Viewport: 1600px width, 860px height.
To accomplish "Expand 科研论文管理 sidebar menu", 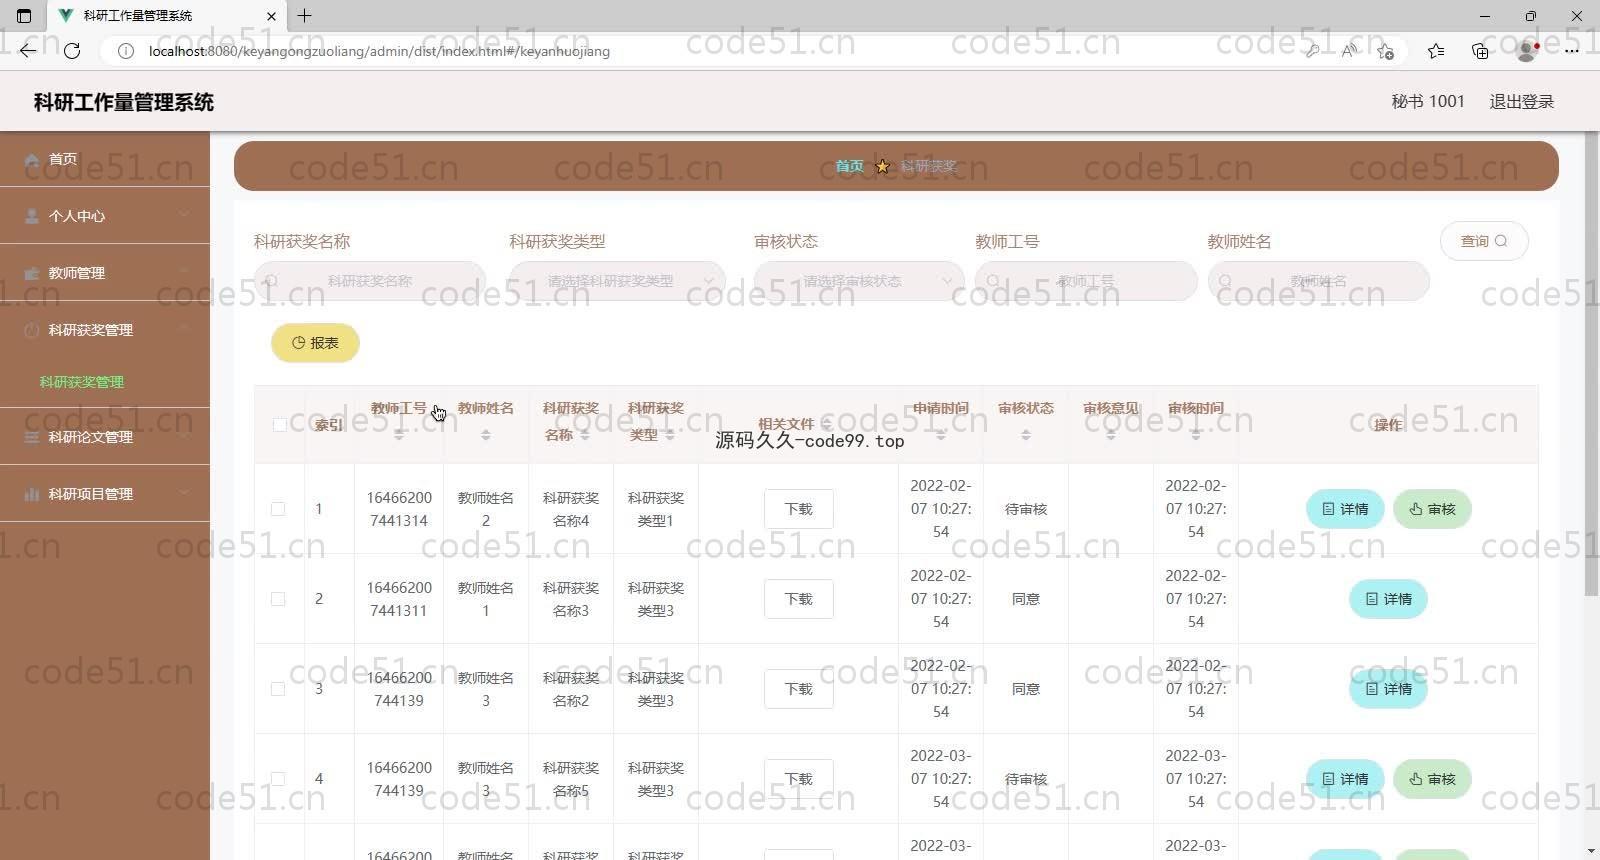I will coord(105,437).
